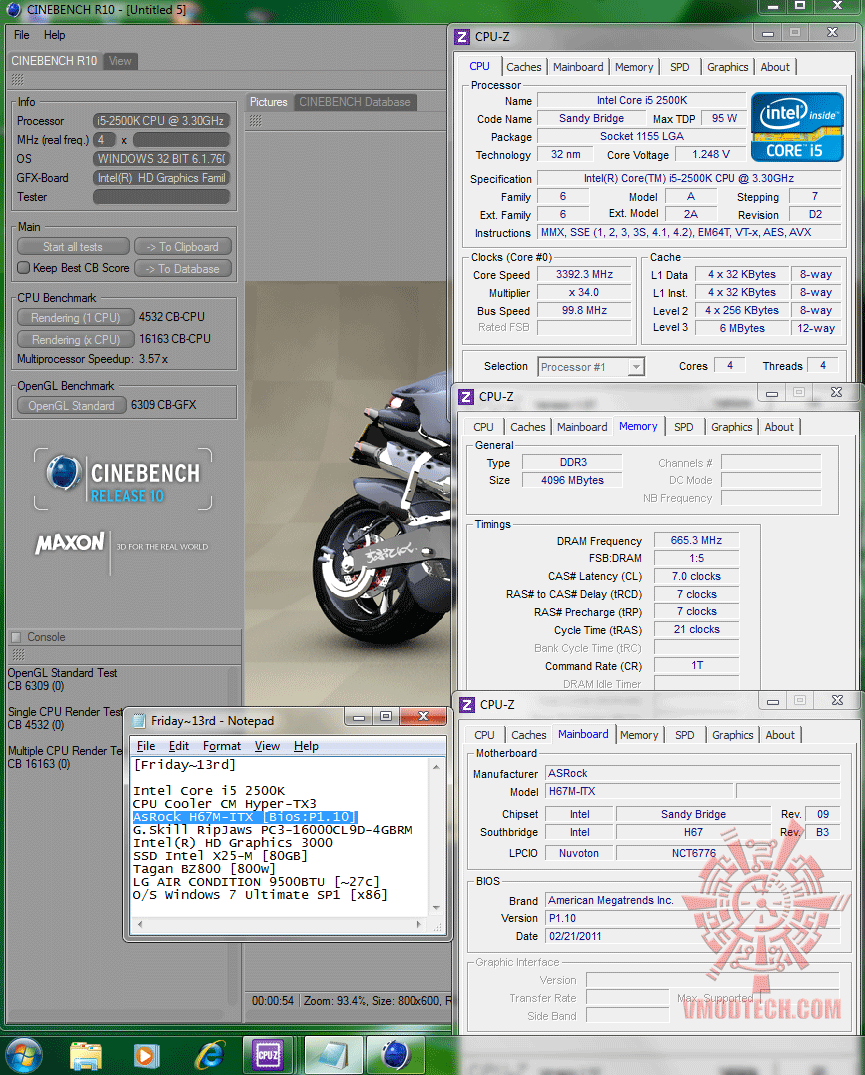Screen dimensions: 865x1075
Task: Open Graphics tab in Mainboard CPU-Z window
Action: pyautogui.click(x=733, y=735)
